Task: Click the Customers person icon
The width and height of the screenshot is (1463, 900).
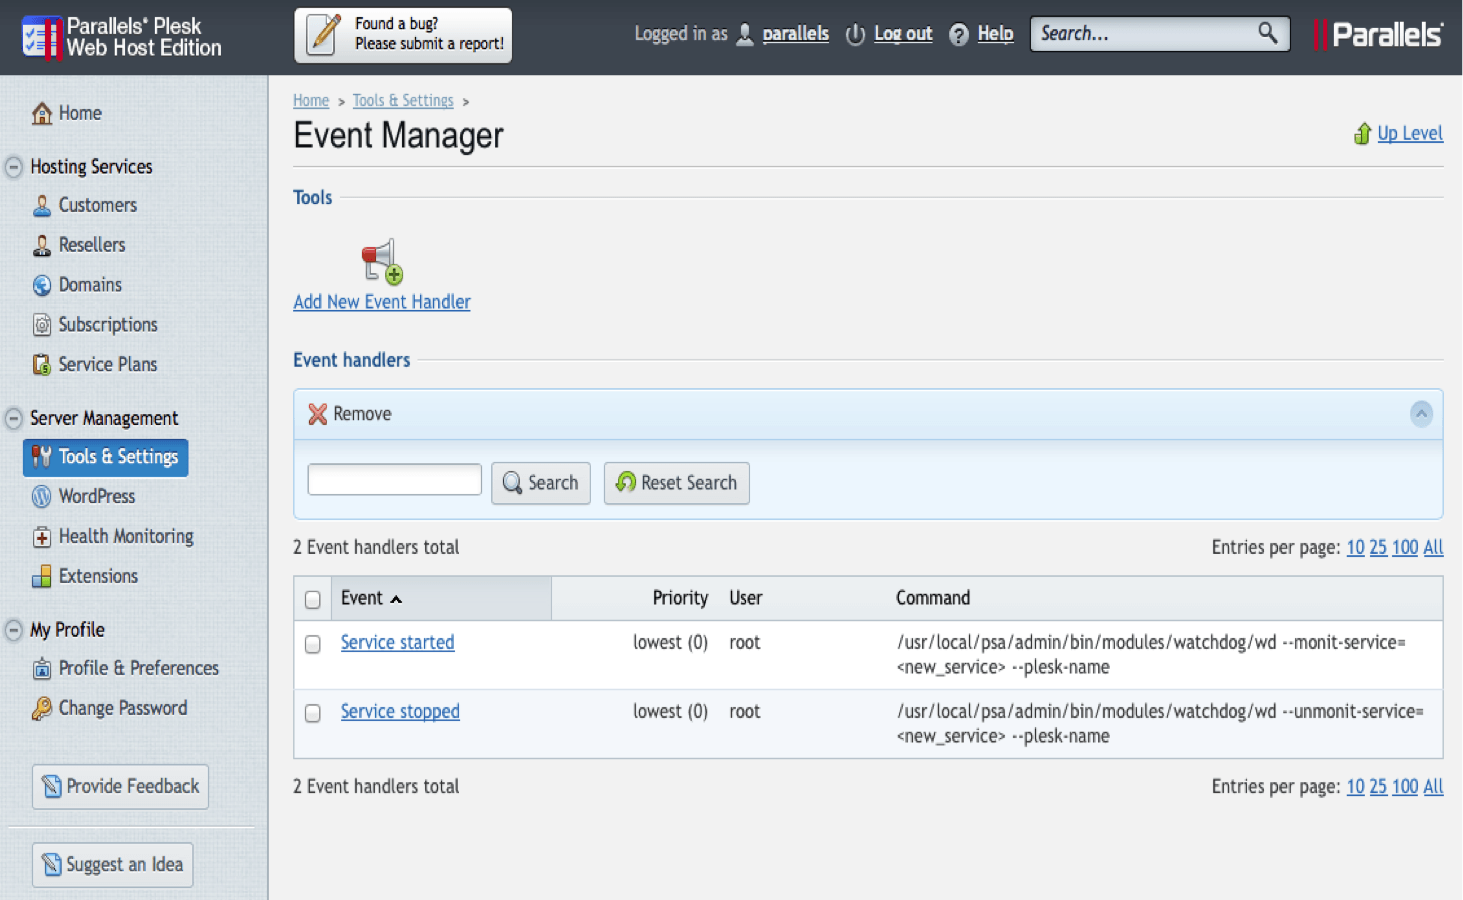Action: 42,206
